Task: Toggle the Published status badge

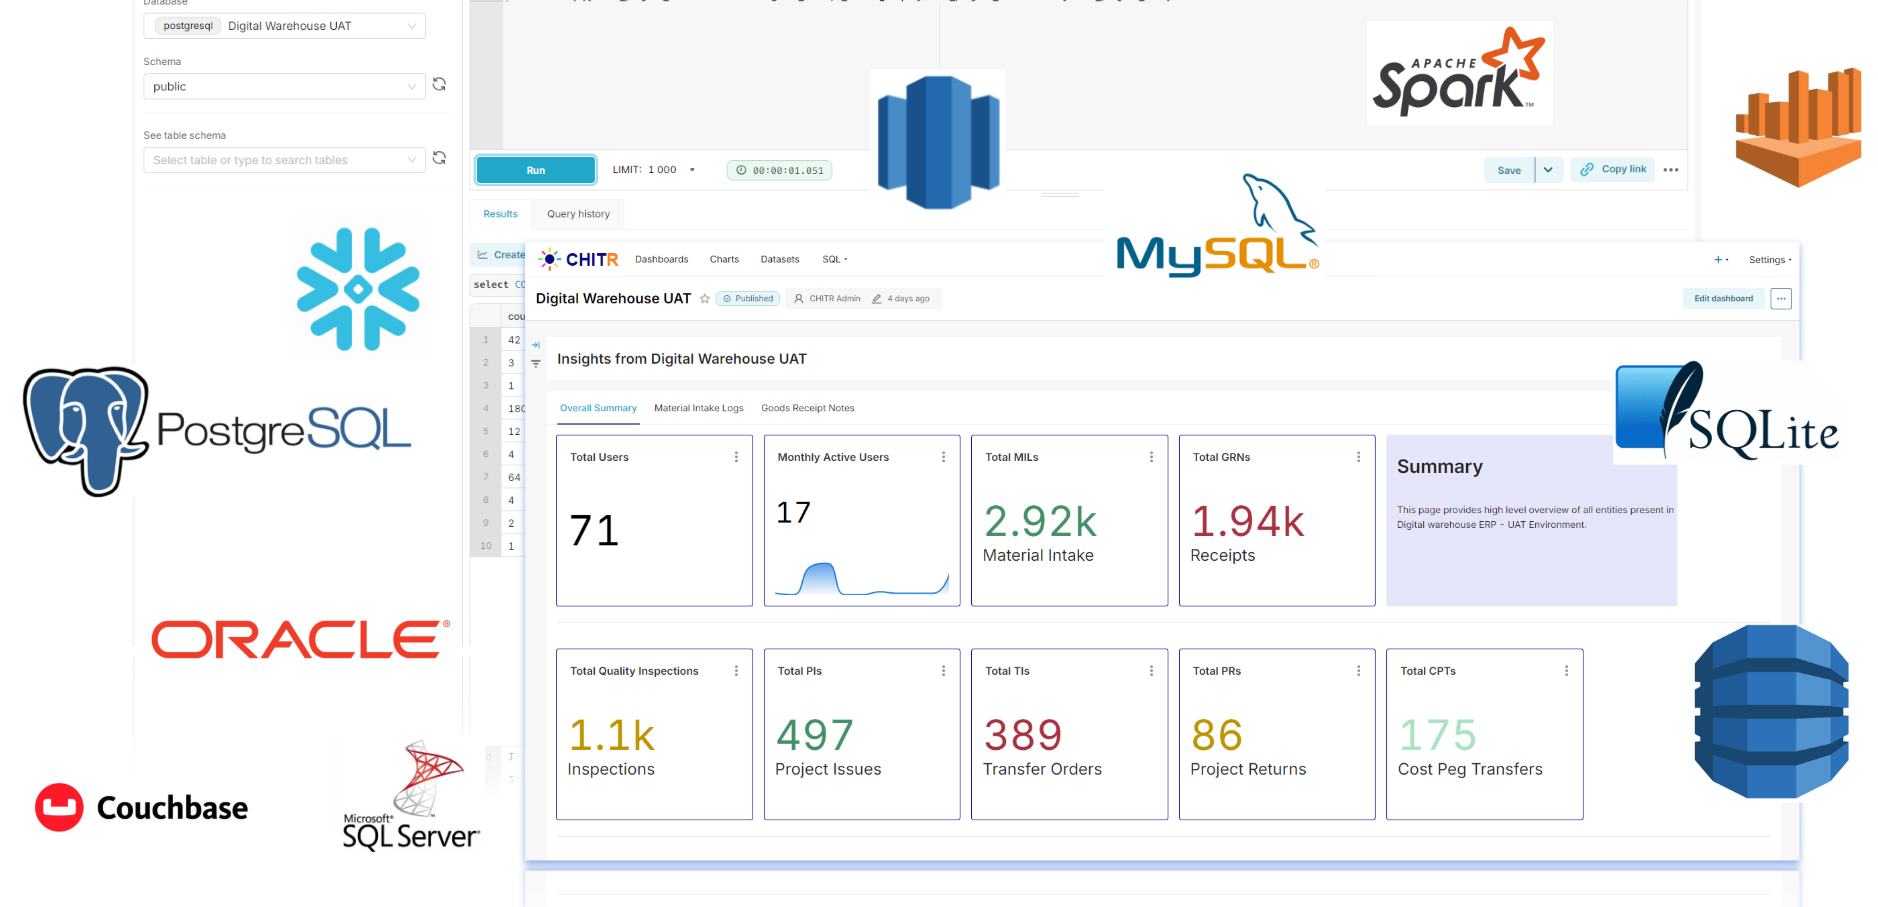Action: click(x=748, y=299)
